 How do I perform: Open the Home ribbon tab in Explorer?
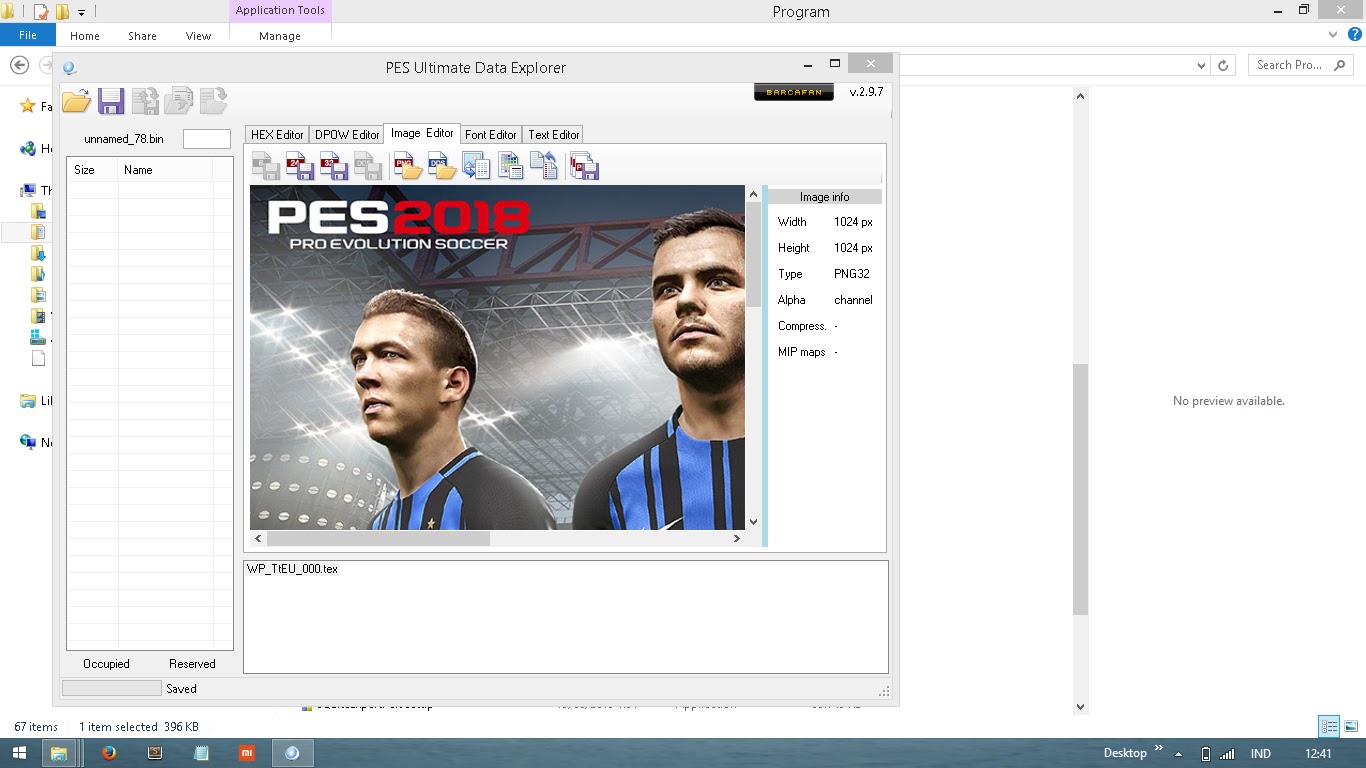pos(85,36)
